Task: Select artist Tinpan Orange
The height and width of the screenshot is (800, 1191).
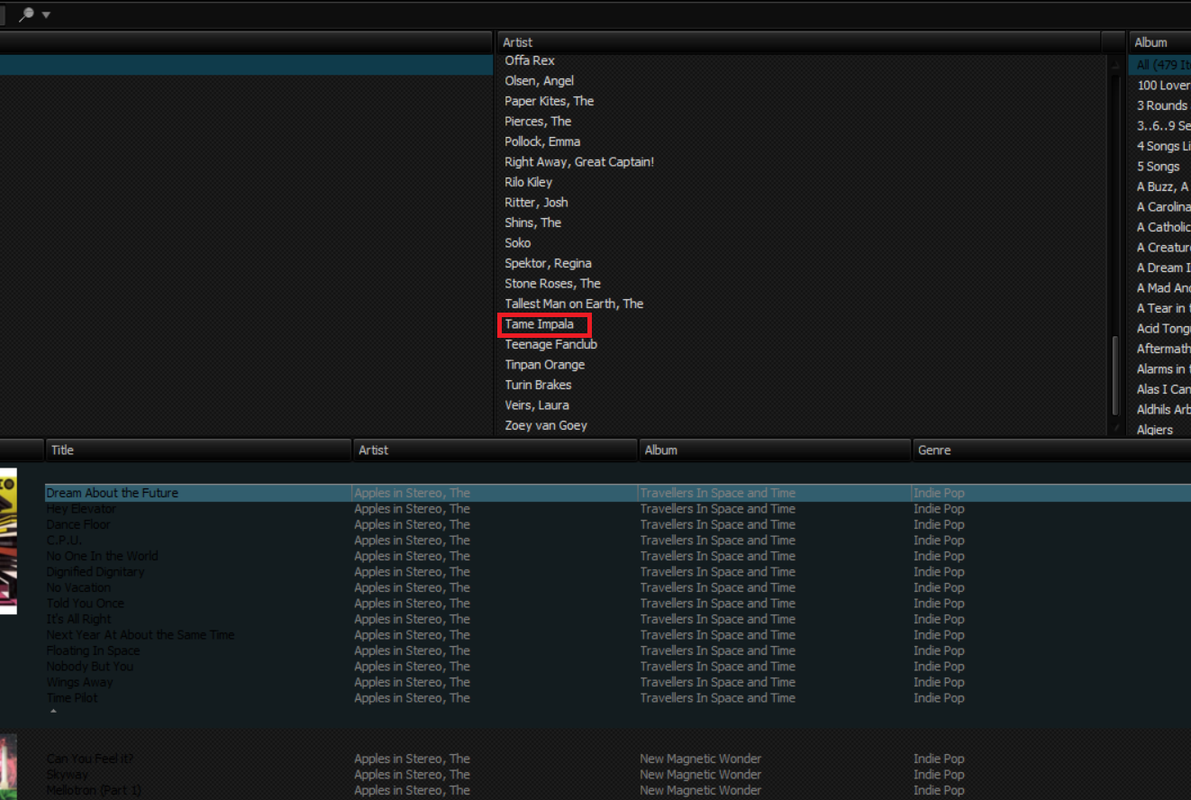Action: coord(545,365)
